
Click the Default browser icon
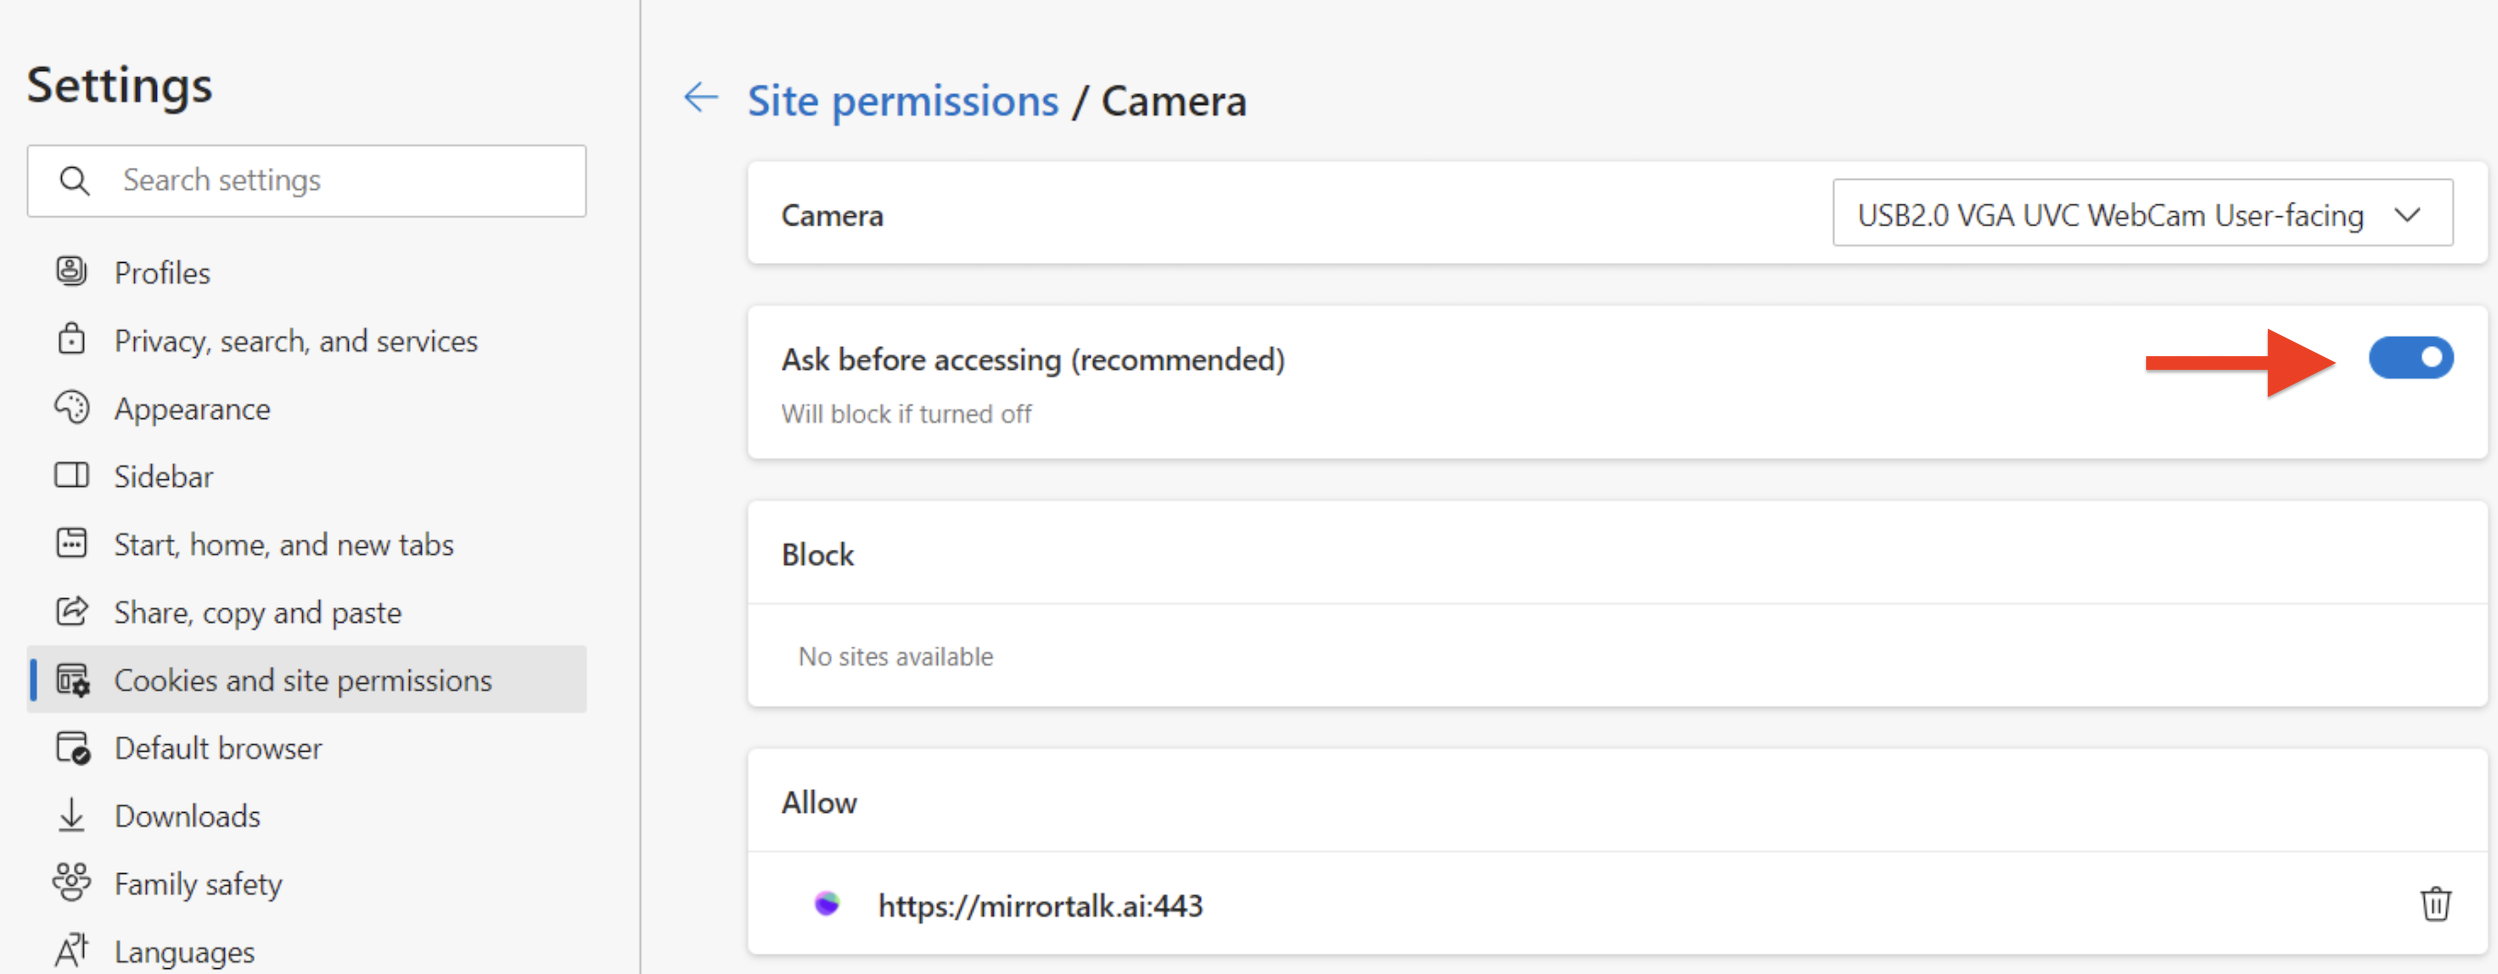(x=73, y=748)
